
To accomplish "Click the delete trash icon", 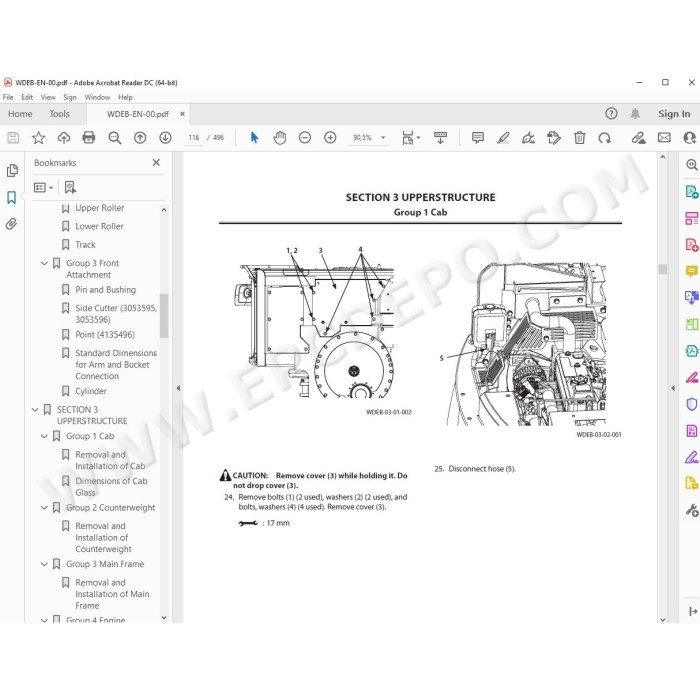I will click(x=579, y=138).
